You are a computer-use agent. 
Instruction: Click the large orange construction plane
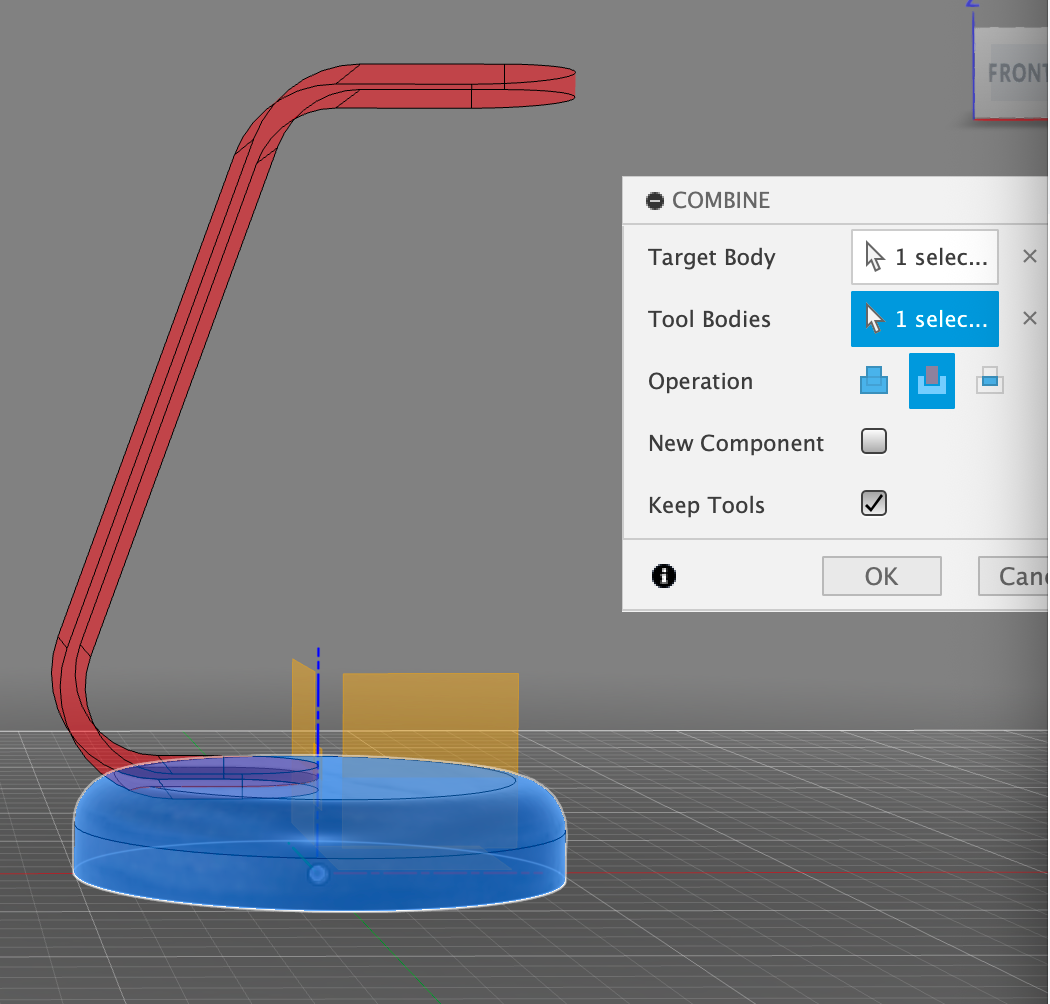pyautogui.click(x=430, y=720)
